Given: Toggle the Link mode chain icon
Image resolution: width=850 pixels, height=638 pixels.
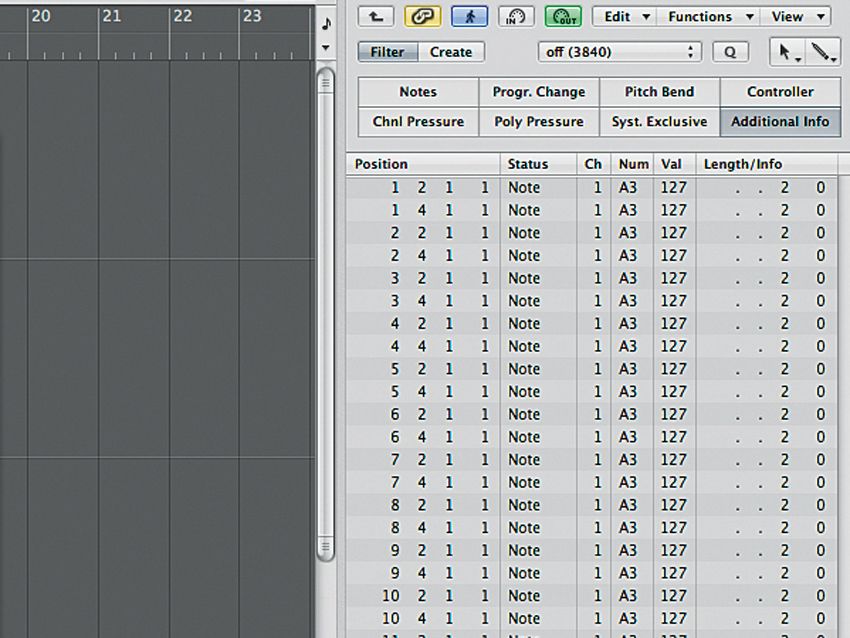Looking at the screenshot, I should pyautogui.click(x=422, y=16).
